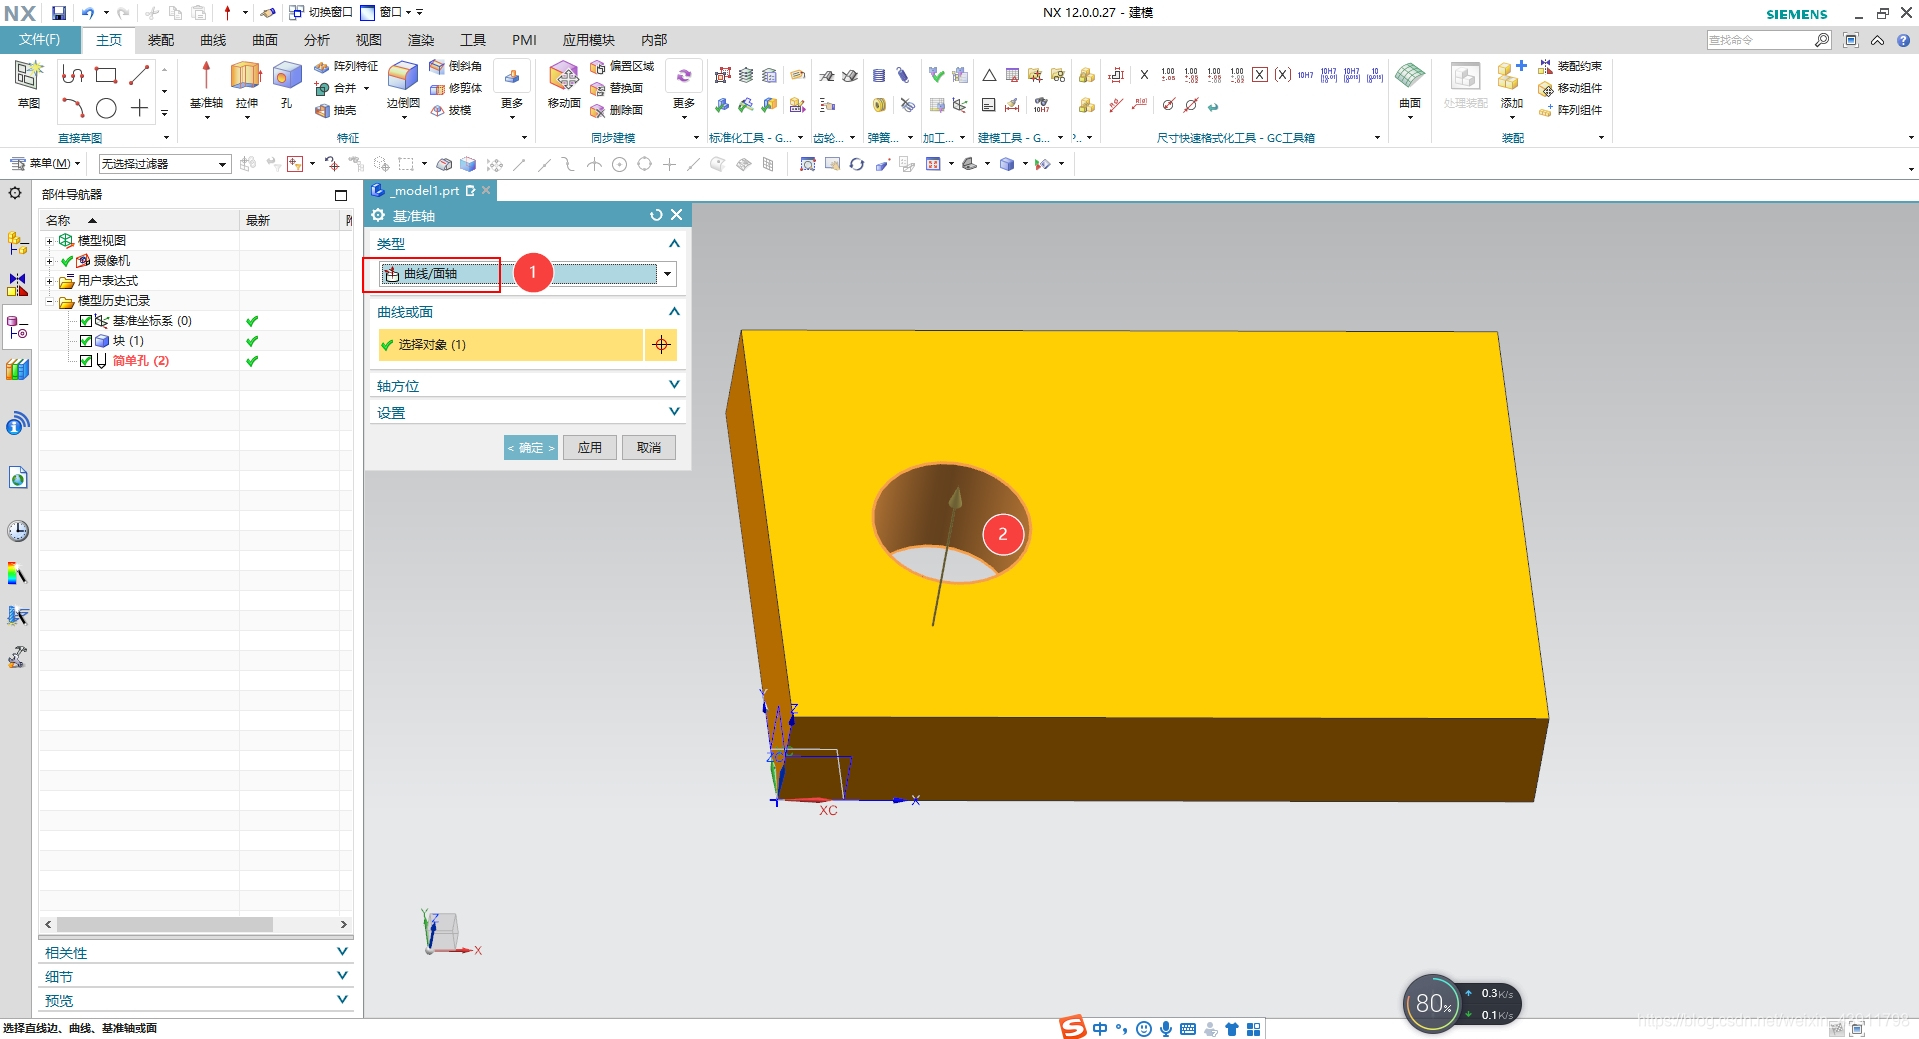Click the rectangle sketch tool icon
The width and height of the screenshot is (1919, 1039).
coord(106,75)
